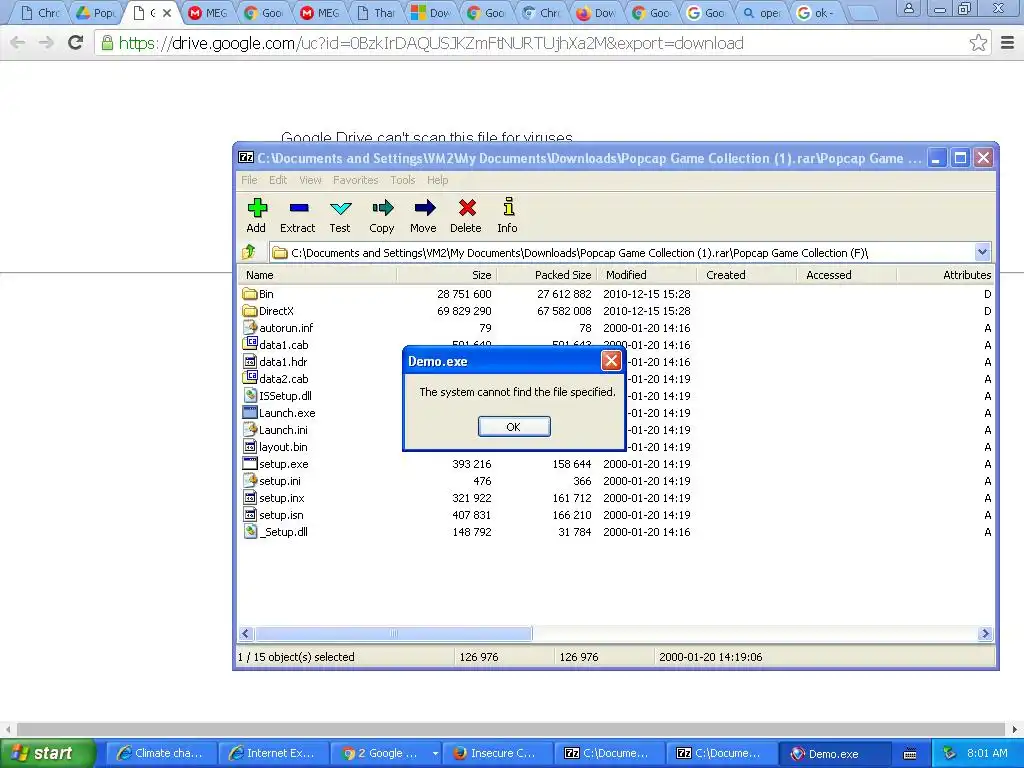The image size is (1024, 768).
Task: Select the setup.exe file icon
Action: pyautogui.click(x=249, y=464)
